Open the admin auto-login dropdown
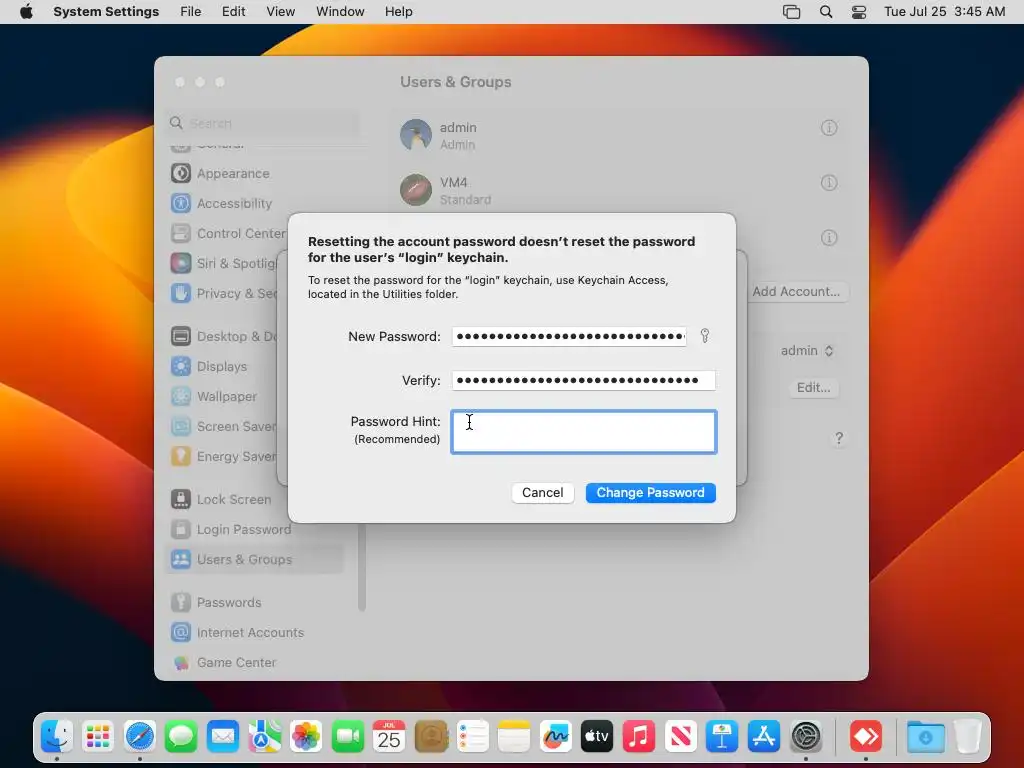The image size is (1024, 768). click(x=807, y=351)
